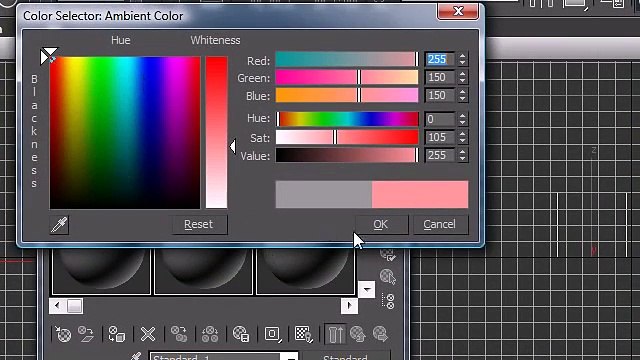This screenshot has height=360, width=640.
Task: Decrease the Blue value with down arrow
Action: coord(462,98)
